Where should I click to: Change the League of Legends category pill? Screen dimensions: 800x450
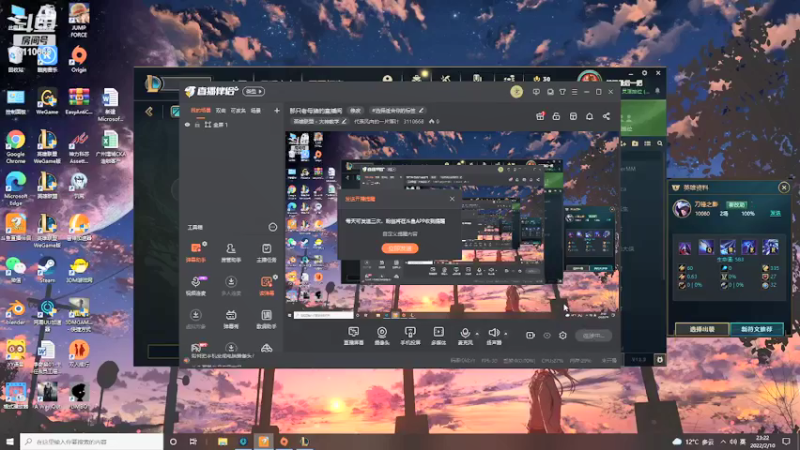[x=319, y=121]
